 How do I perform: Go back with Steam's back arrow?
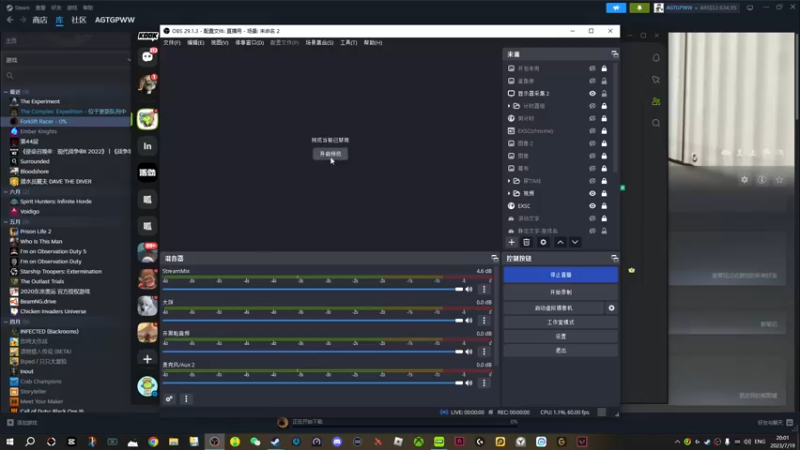point(10,20)
